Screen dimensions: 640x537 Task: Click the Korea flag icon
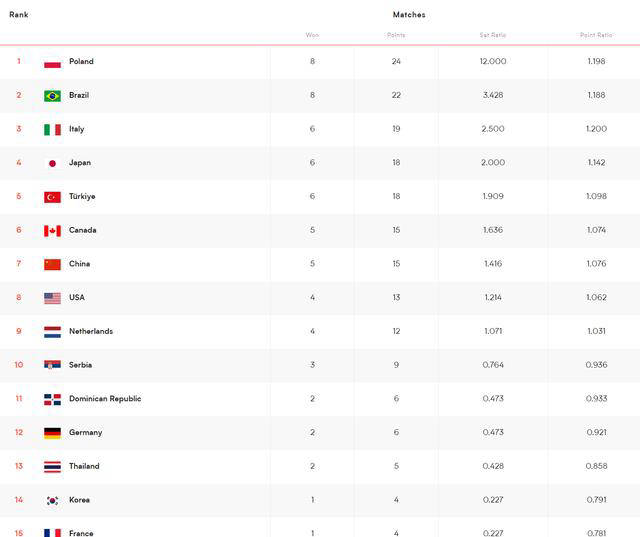52,500
